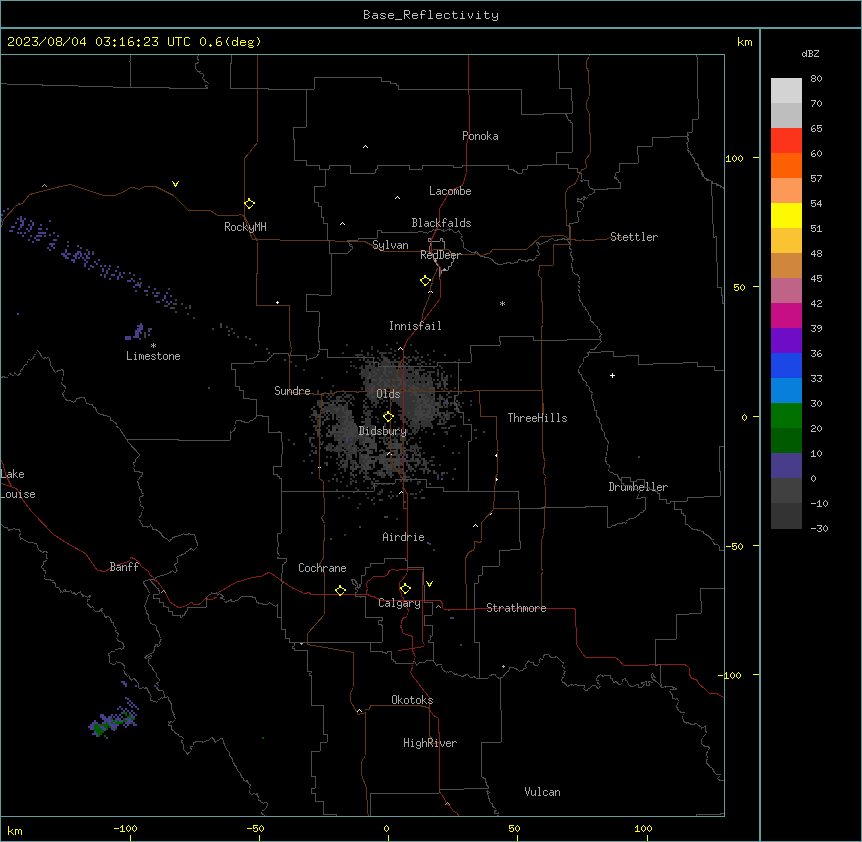Select the purple 39 dBZ legend swatch

(x=786, y=340)
